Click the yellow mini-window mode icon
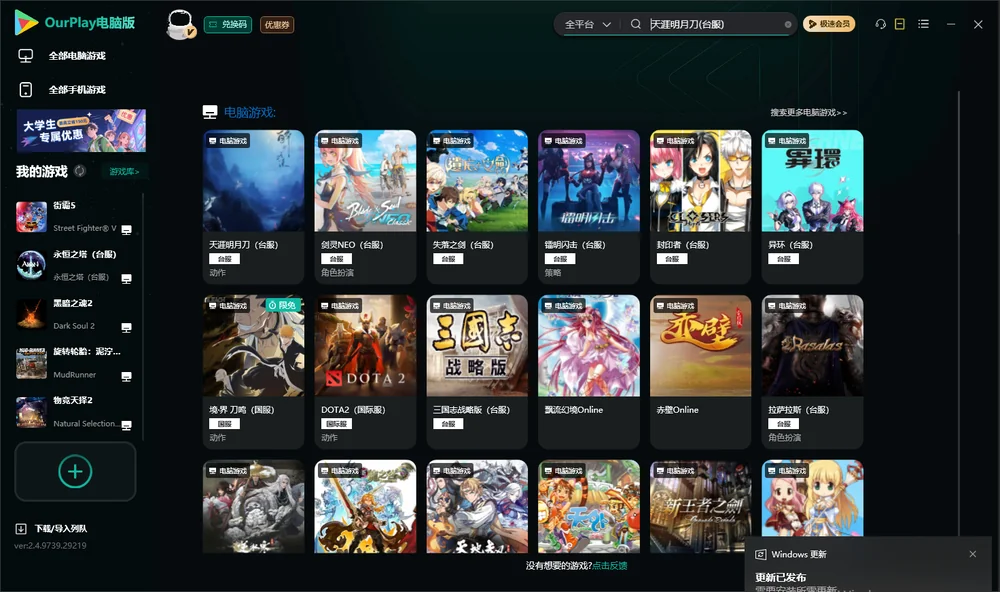This screenshot has width=1000, height=592. pos(900,24)
